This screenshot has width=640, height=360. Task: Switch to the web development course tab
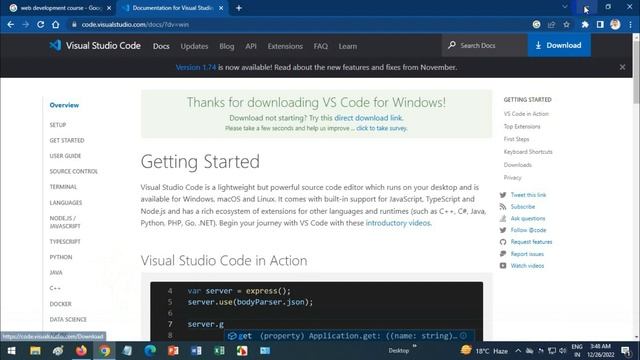click(60, 8)
